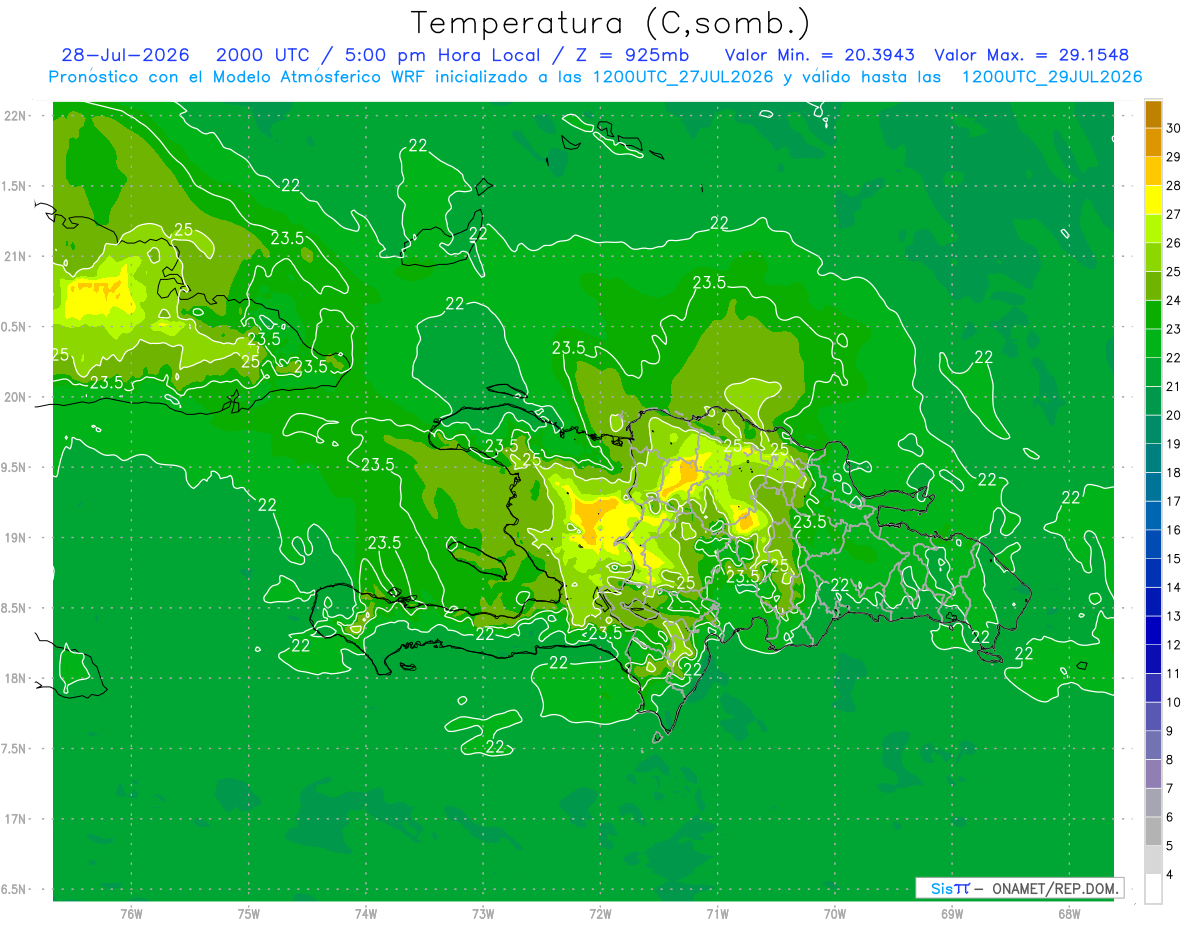This screenshot has width=1200, height=927.
Task: Click the 22N latitude axis label
Action: click(x=15, y=116)
